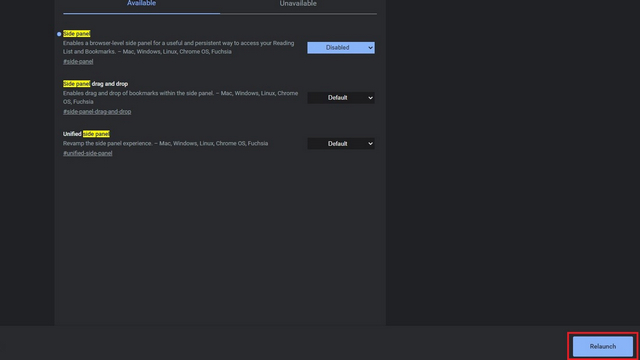640x360 pixels.
Task: Open the Side panel drag and drop dropdown
Action: pyautogui.click(x=341, y=98)
